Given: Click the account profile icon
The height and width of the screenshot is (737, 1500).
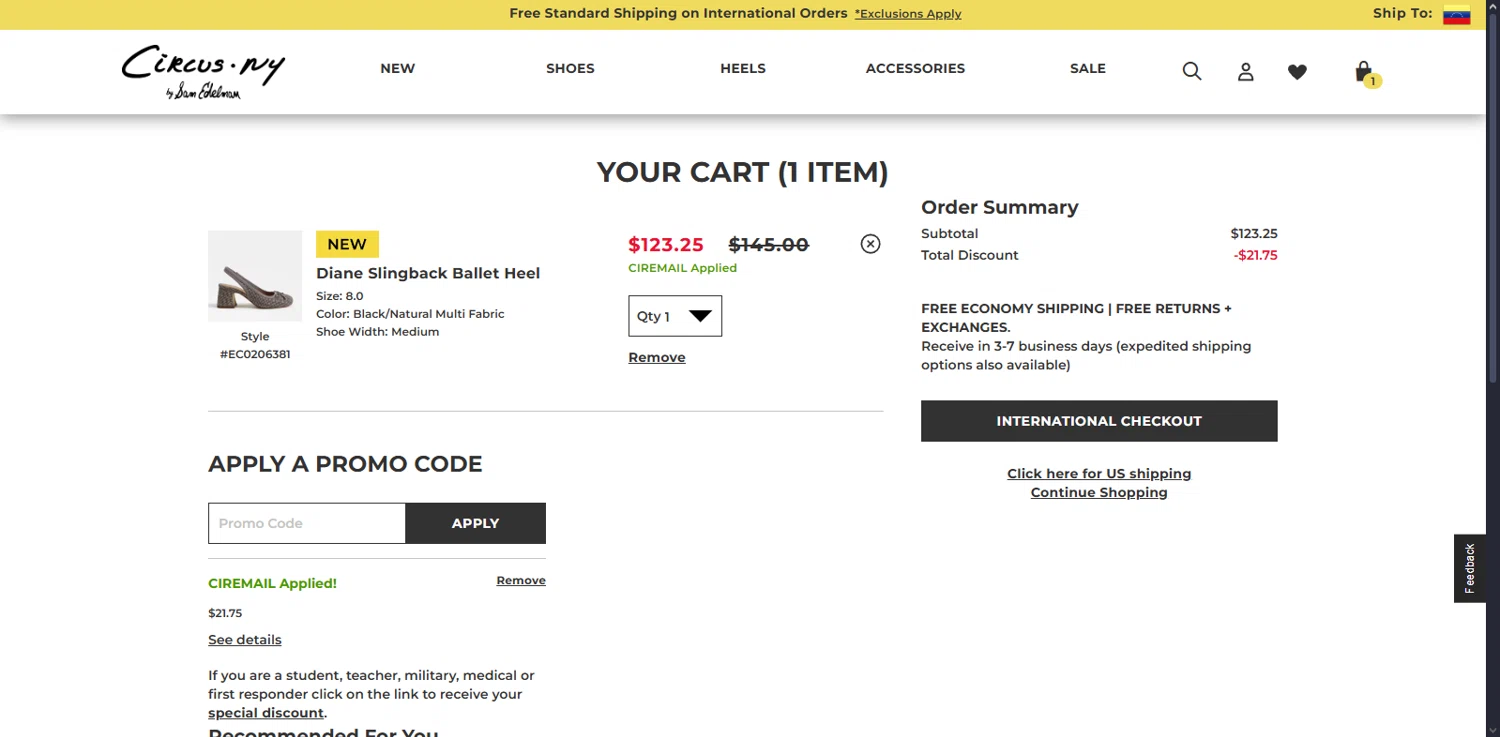Looking at the screenshot, I should [1245, 71].
